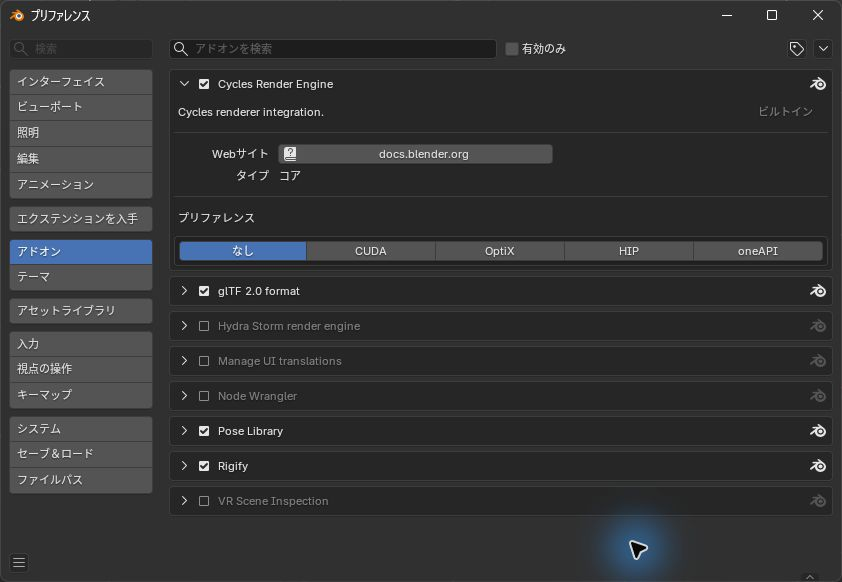Click the add-on tag filter icon
Viewport: 842px width, 582px height.
(796, 49)
